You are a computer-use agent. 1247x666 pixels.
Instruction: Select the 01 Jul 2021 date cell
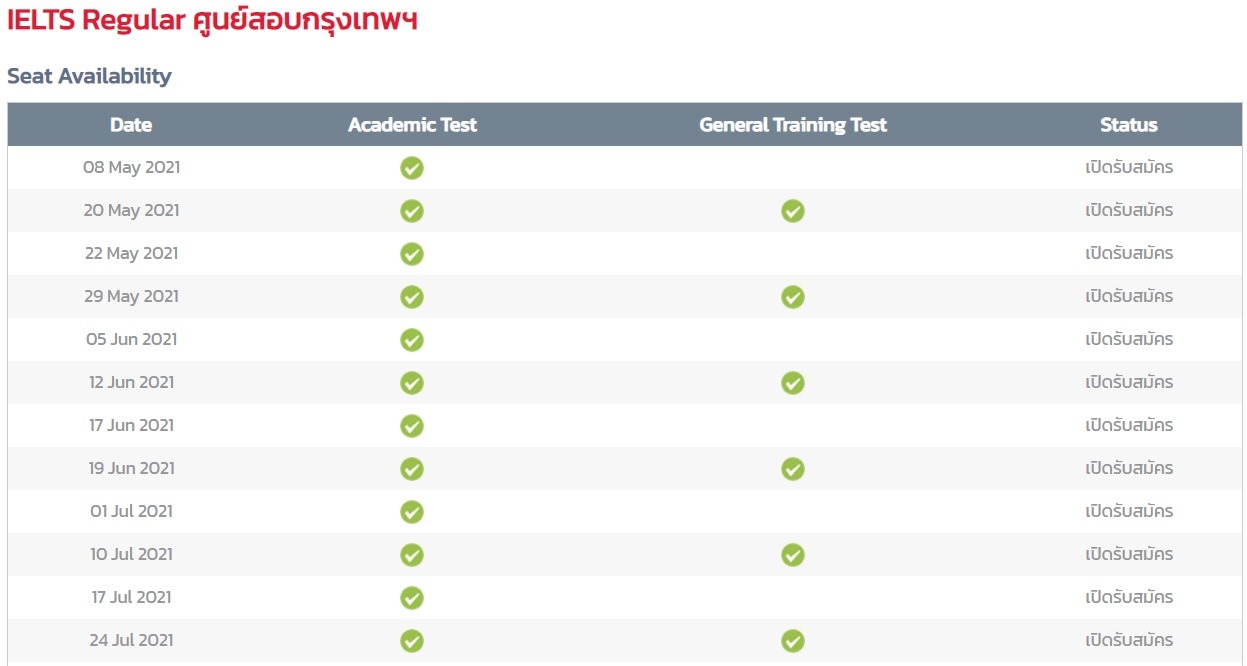pos(132,512)
